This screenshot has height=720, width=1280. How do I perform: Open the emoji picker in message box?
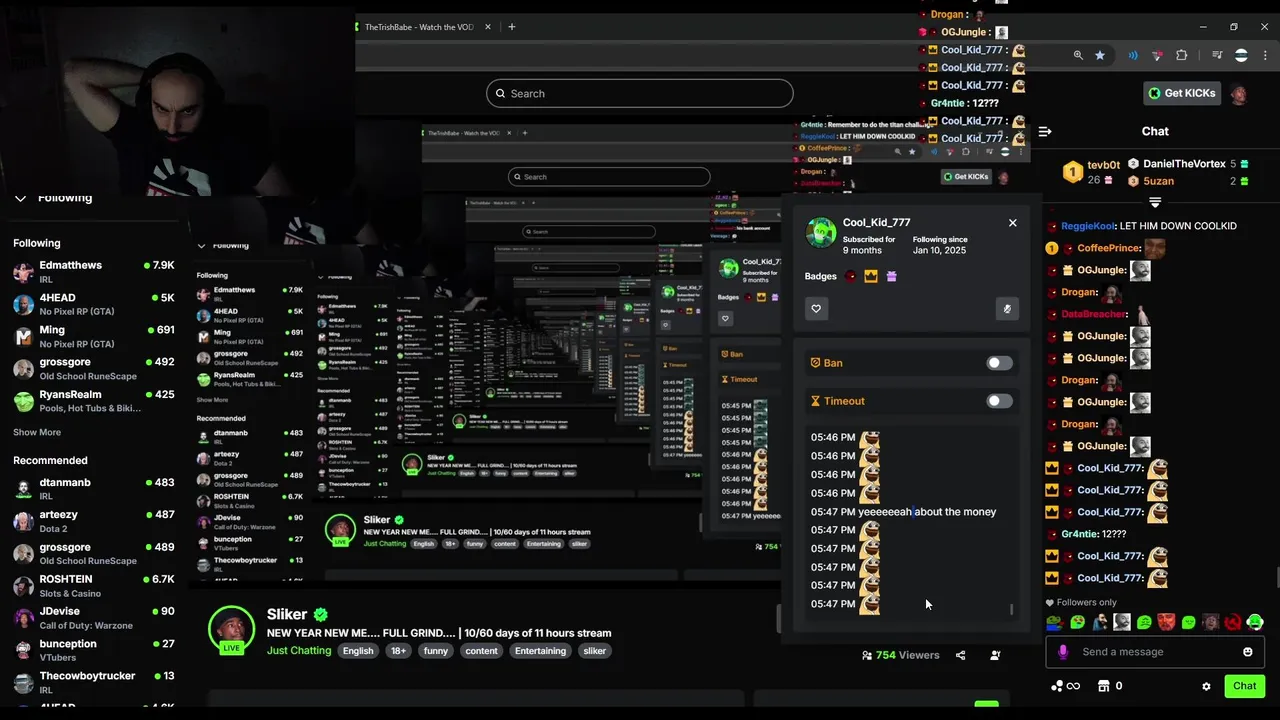click(1247, 652)
